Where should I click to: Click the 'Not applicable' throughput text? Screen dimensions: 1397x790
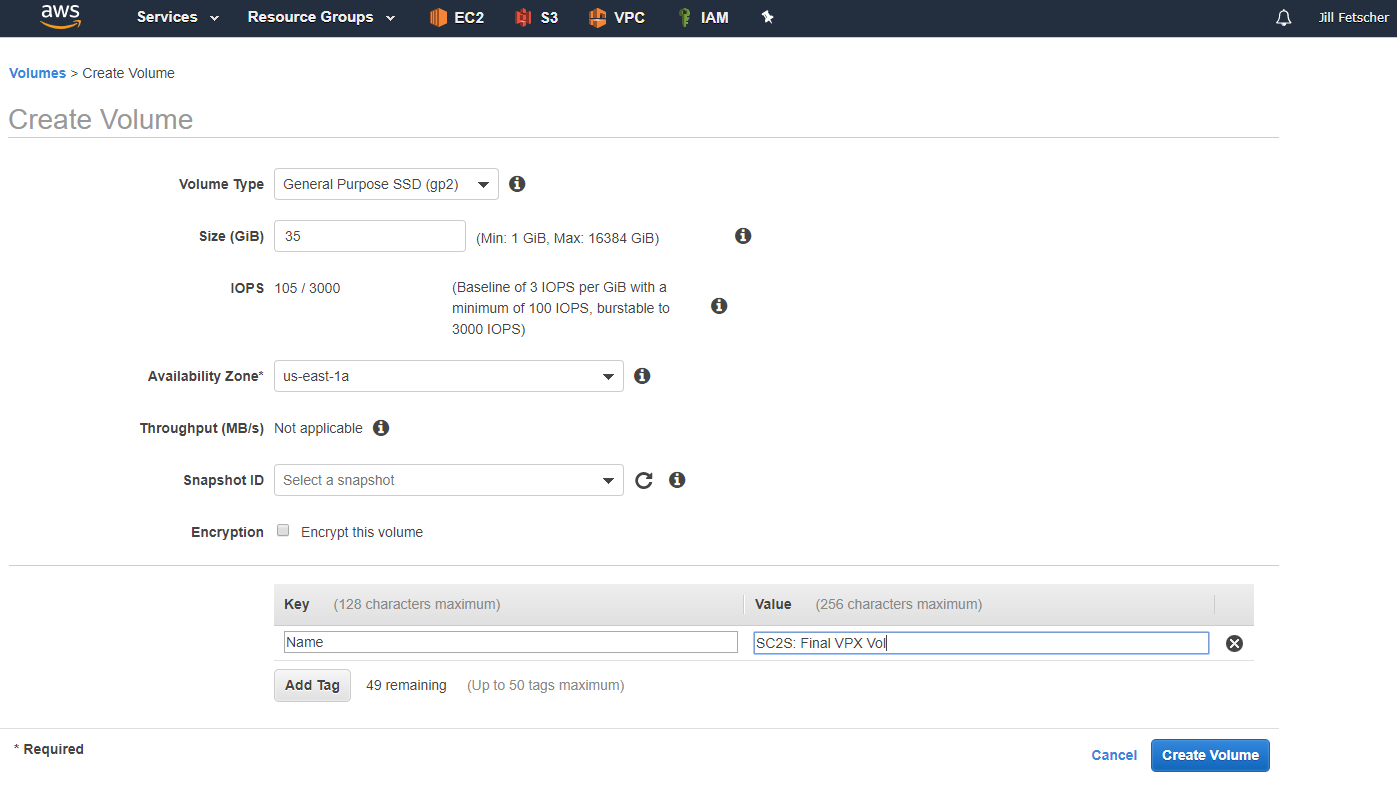click(x=318, y=428)
